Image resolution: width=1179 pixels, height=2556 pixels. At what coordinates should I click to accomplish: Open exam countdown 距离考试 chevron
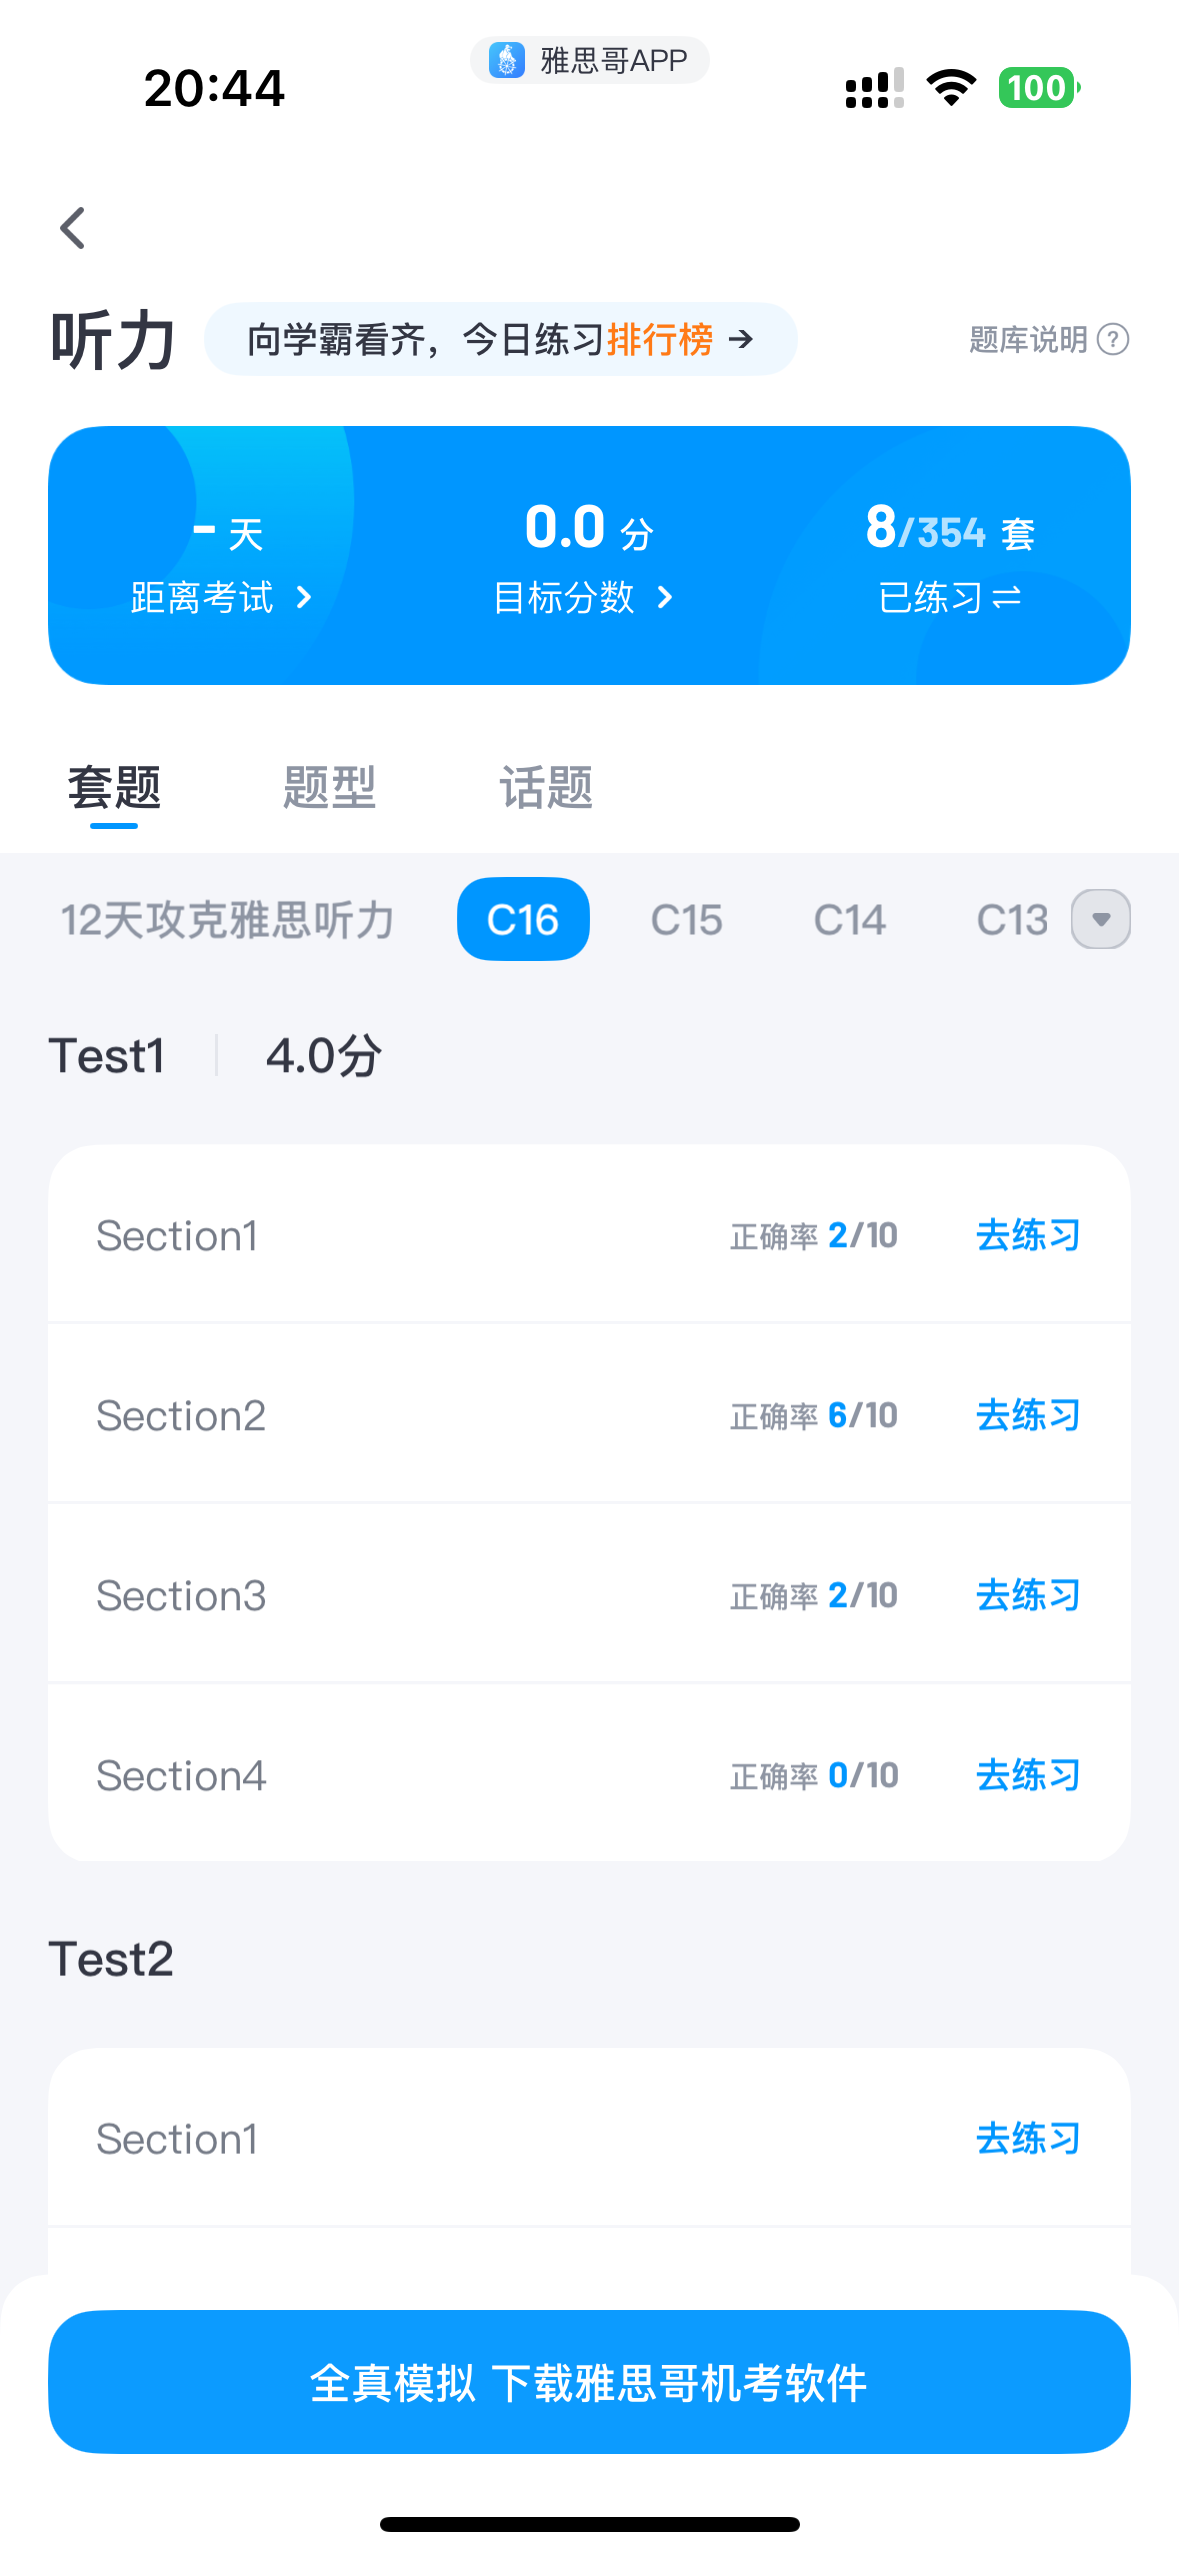[x=304, y=598]
